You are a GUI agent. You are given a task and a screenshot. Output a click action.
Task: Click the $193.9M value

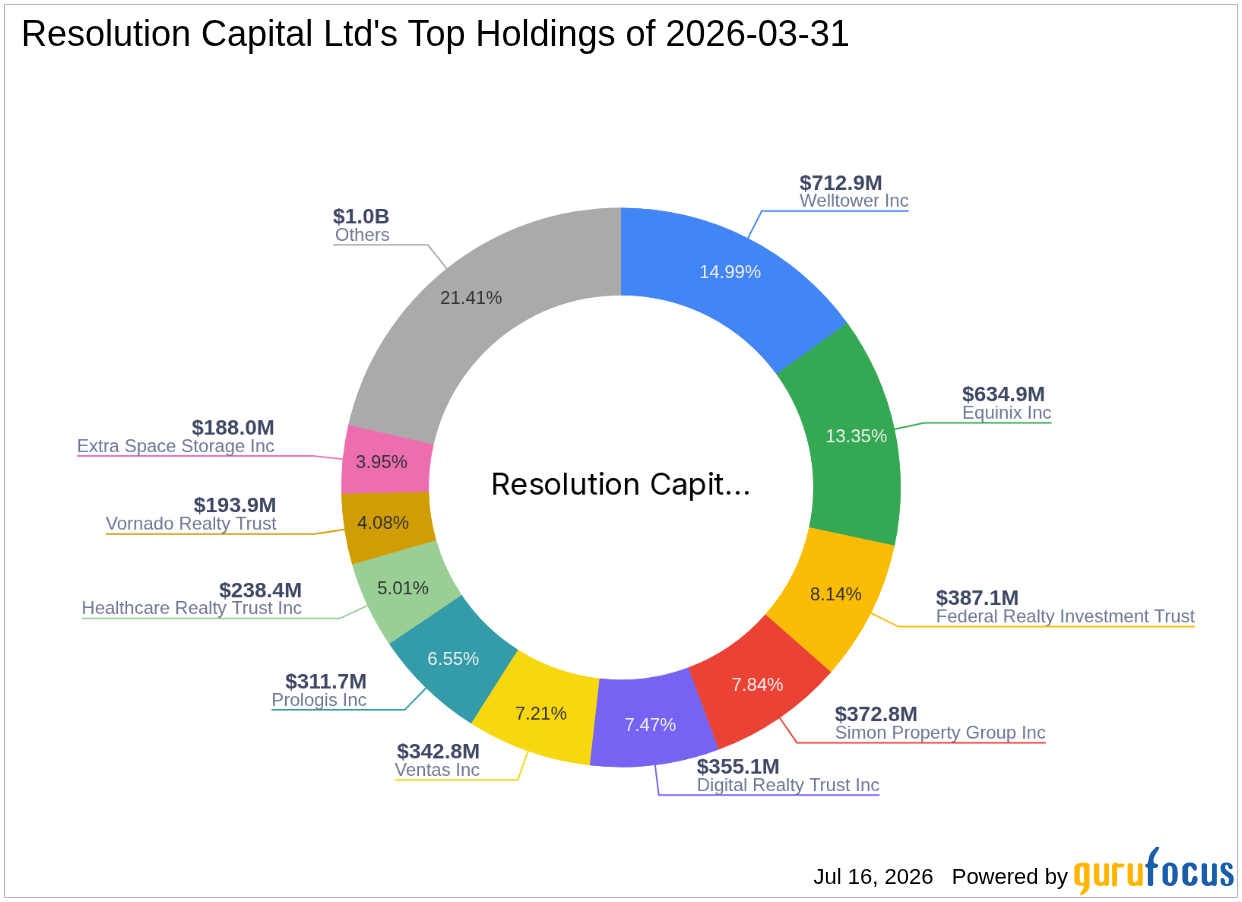[235, 504]
